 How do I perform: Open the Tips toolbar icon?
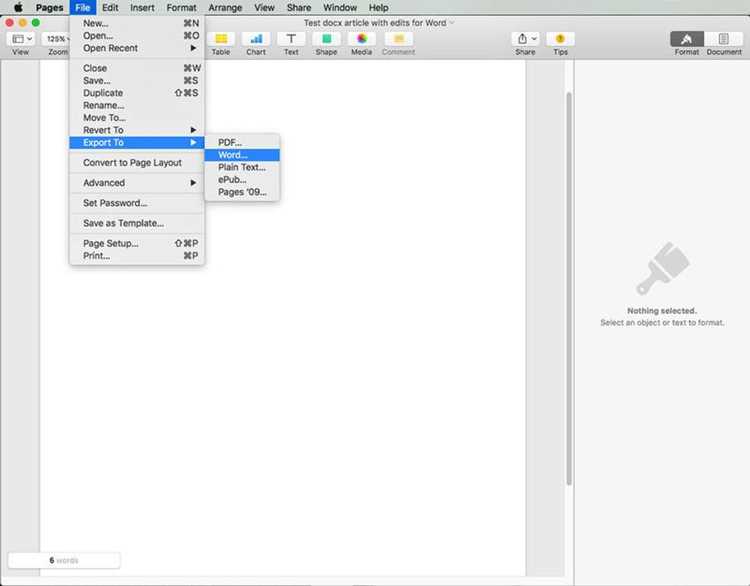point(561,39)
